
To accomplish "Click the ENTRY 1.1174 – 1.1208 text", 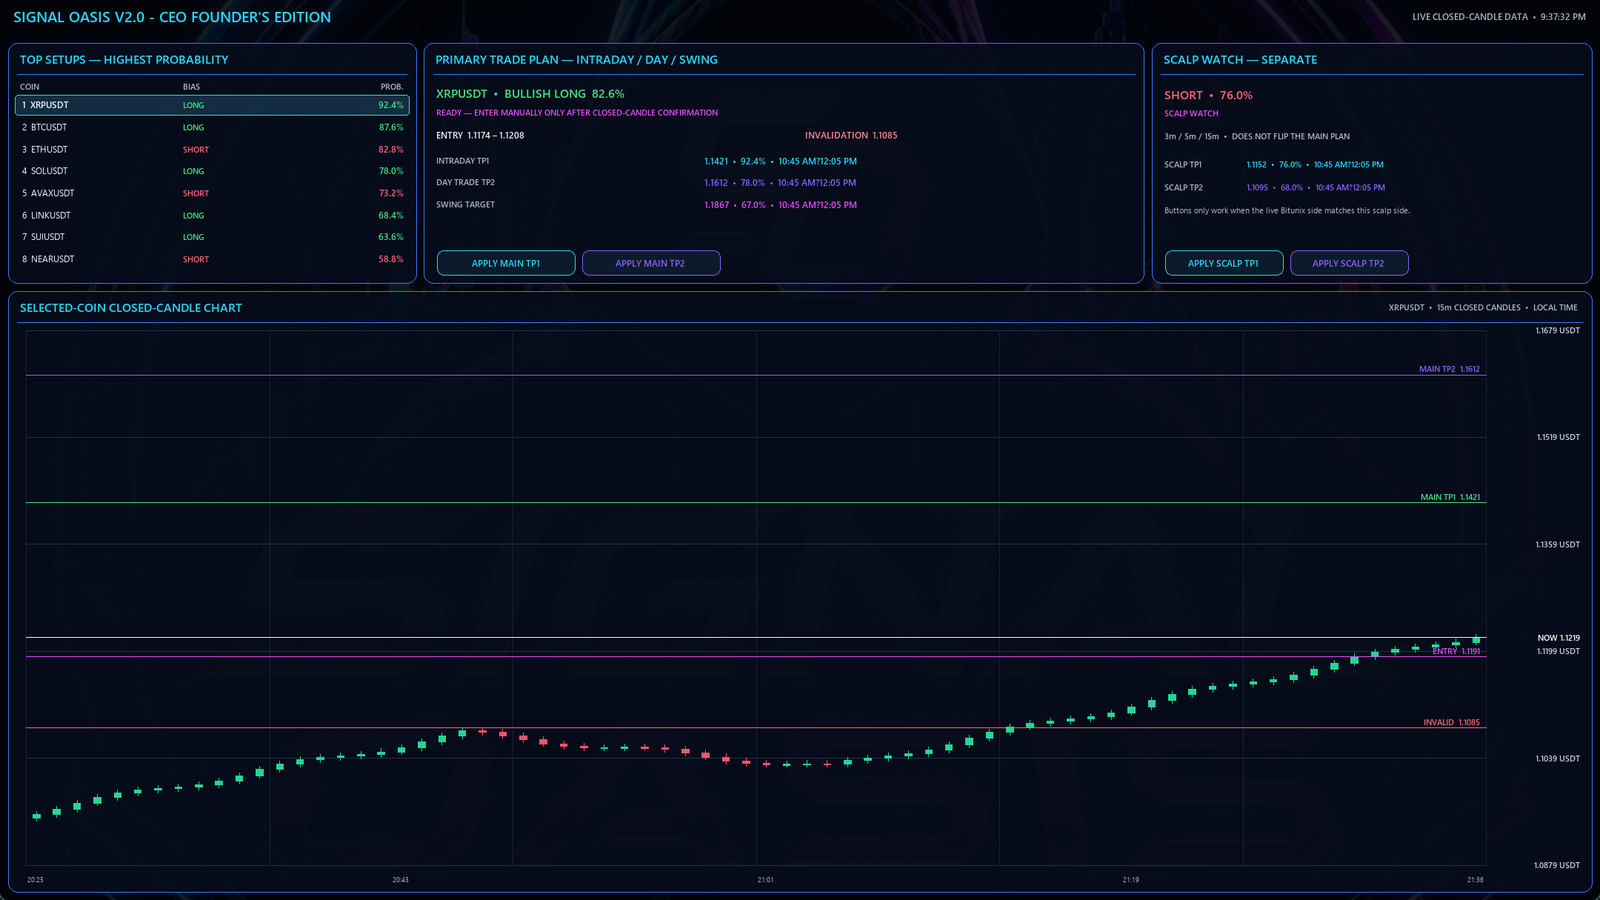I will click(x=480, y=136).
